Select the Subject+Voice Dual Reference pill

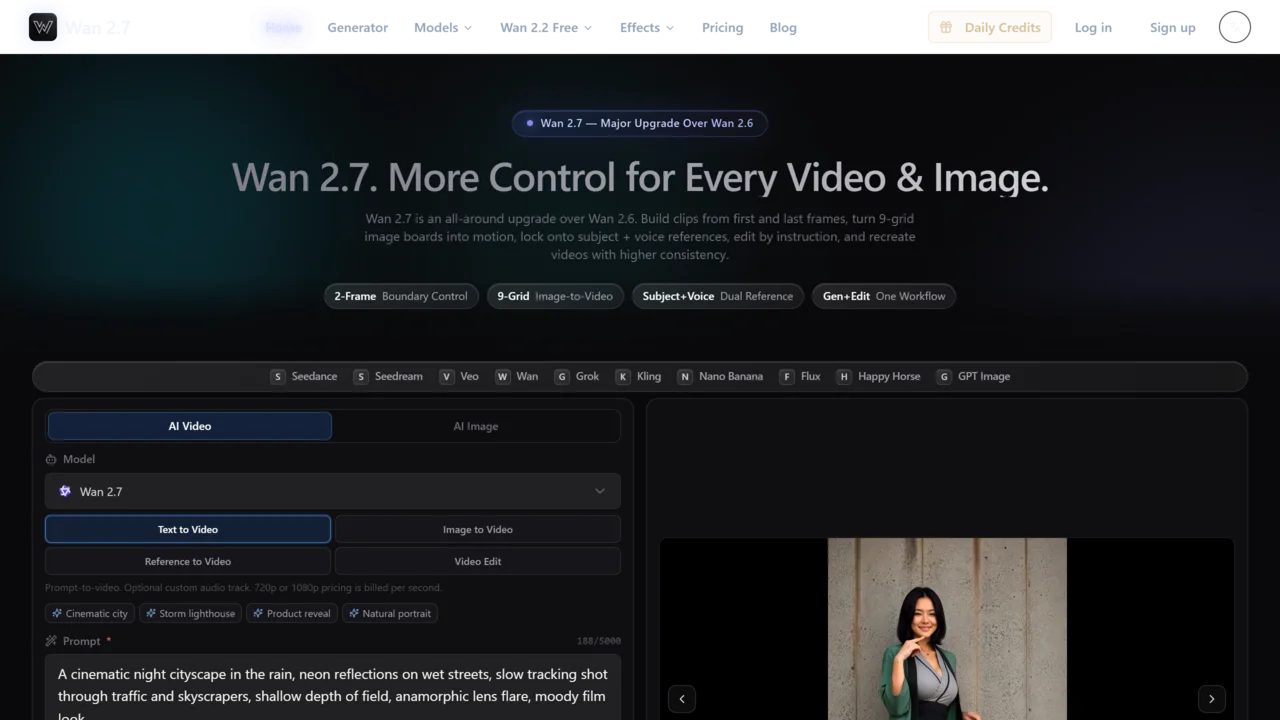[718, 296]
